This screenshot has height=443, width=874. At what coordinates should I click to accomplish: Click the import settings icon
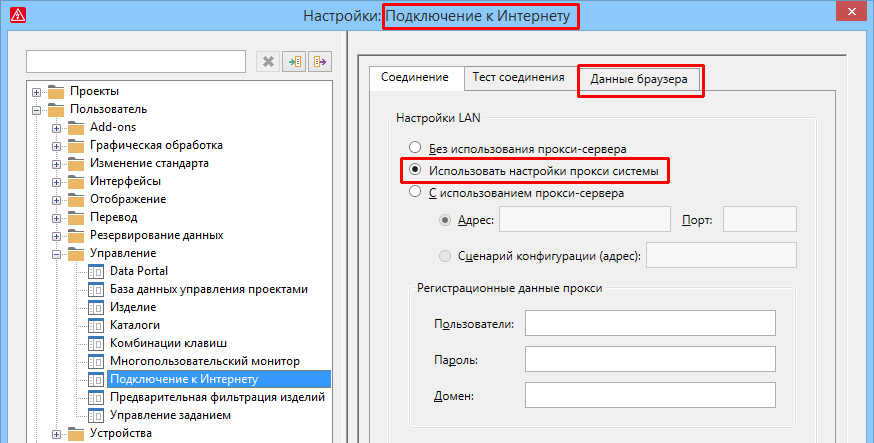pyautogui.click(x=294, y=62)
